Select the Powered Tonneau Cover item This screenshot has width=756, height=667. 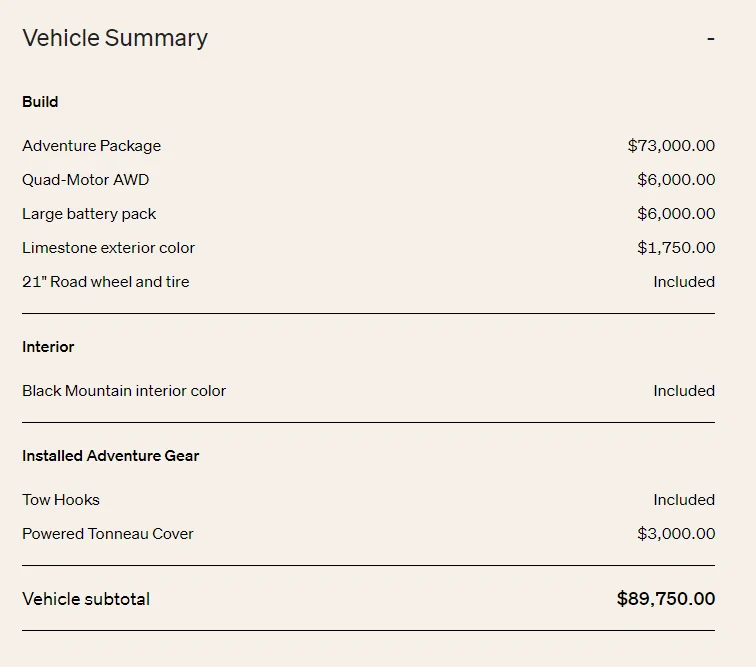(x=108, y=534)
